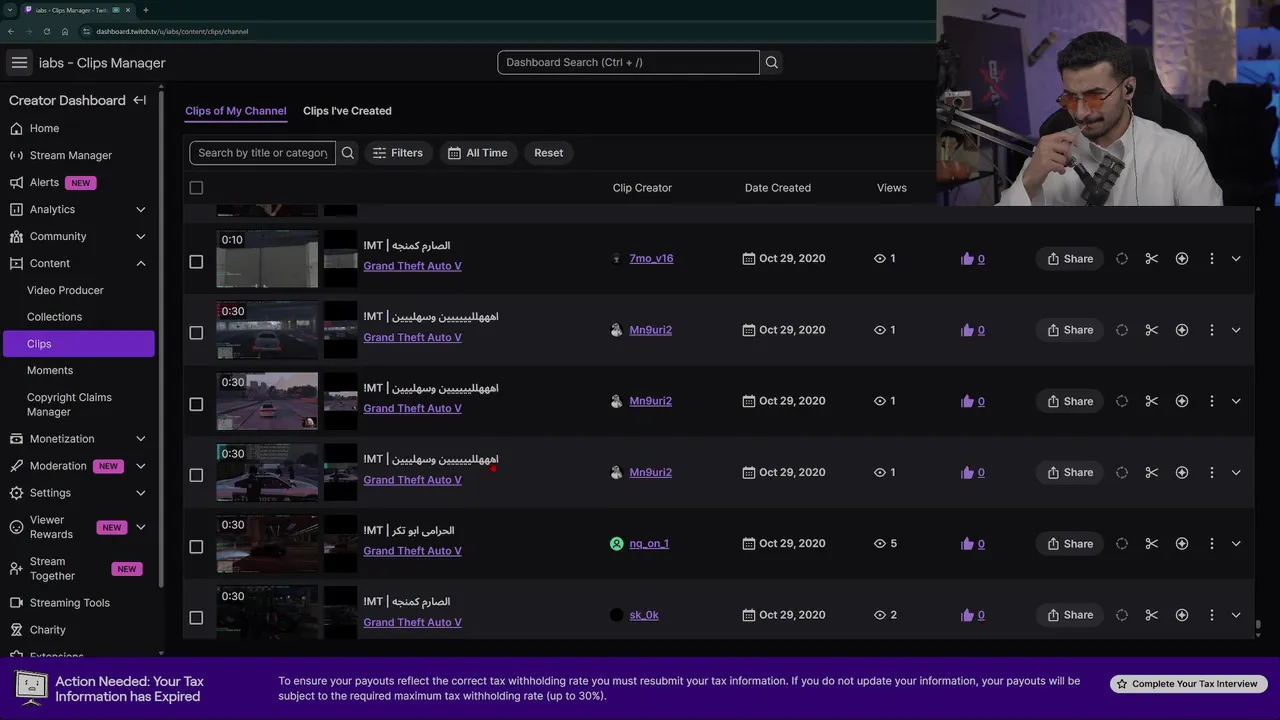The image size is (1280, 720).
Task: Click the Stream Manager icon in sidebar
Action: (x=16, y=155)
